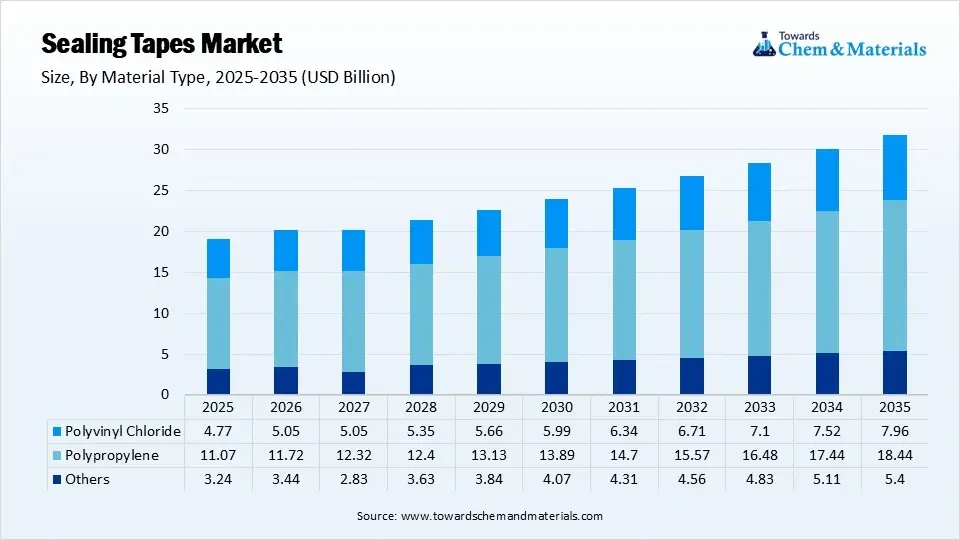This screenshot has height=540, width=960.
Task: Click the 2035 Polyvinyl Chloride bar segment
Action: (895, 168)
